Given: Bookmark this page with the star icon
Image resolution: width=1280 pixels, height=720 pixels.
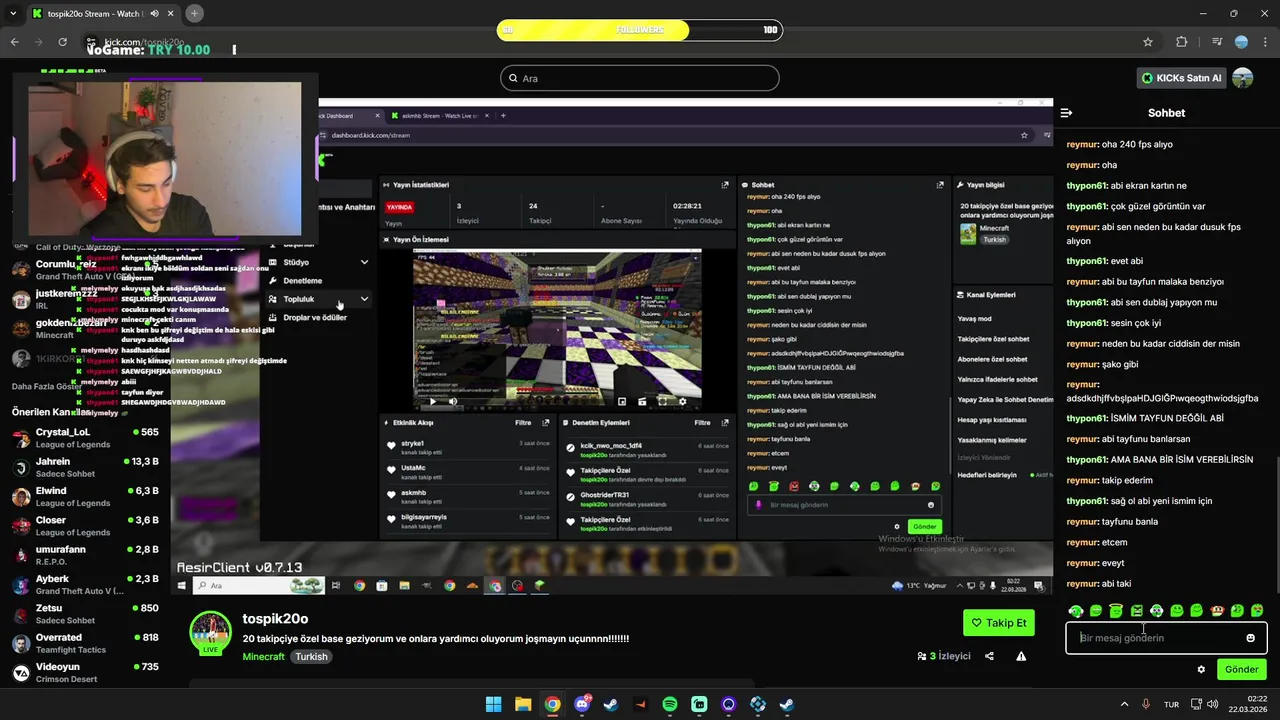Looking at the screenshot, I should 1148,42.
